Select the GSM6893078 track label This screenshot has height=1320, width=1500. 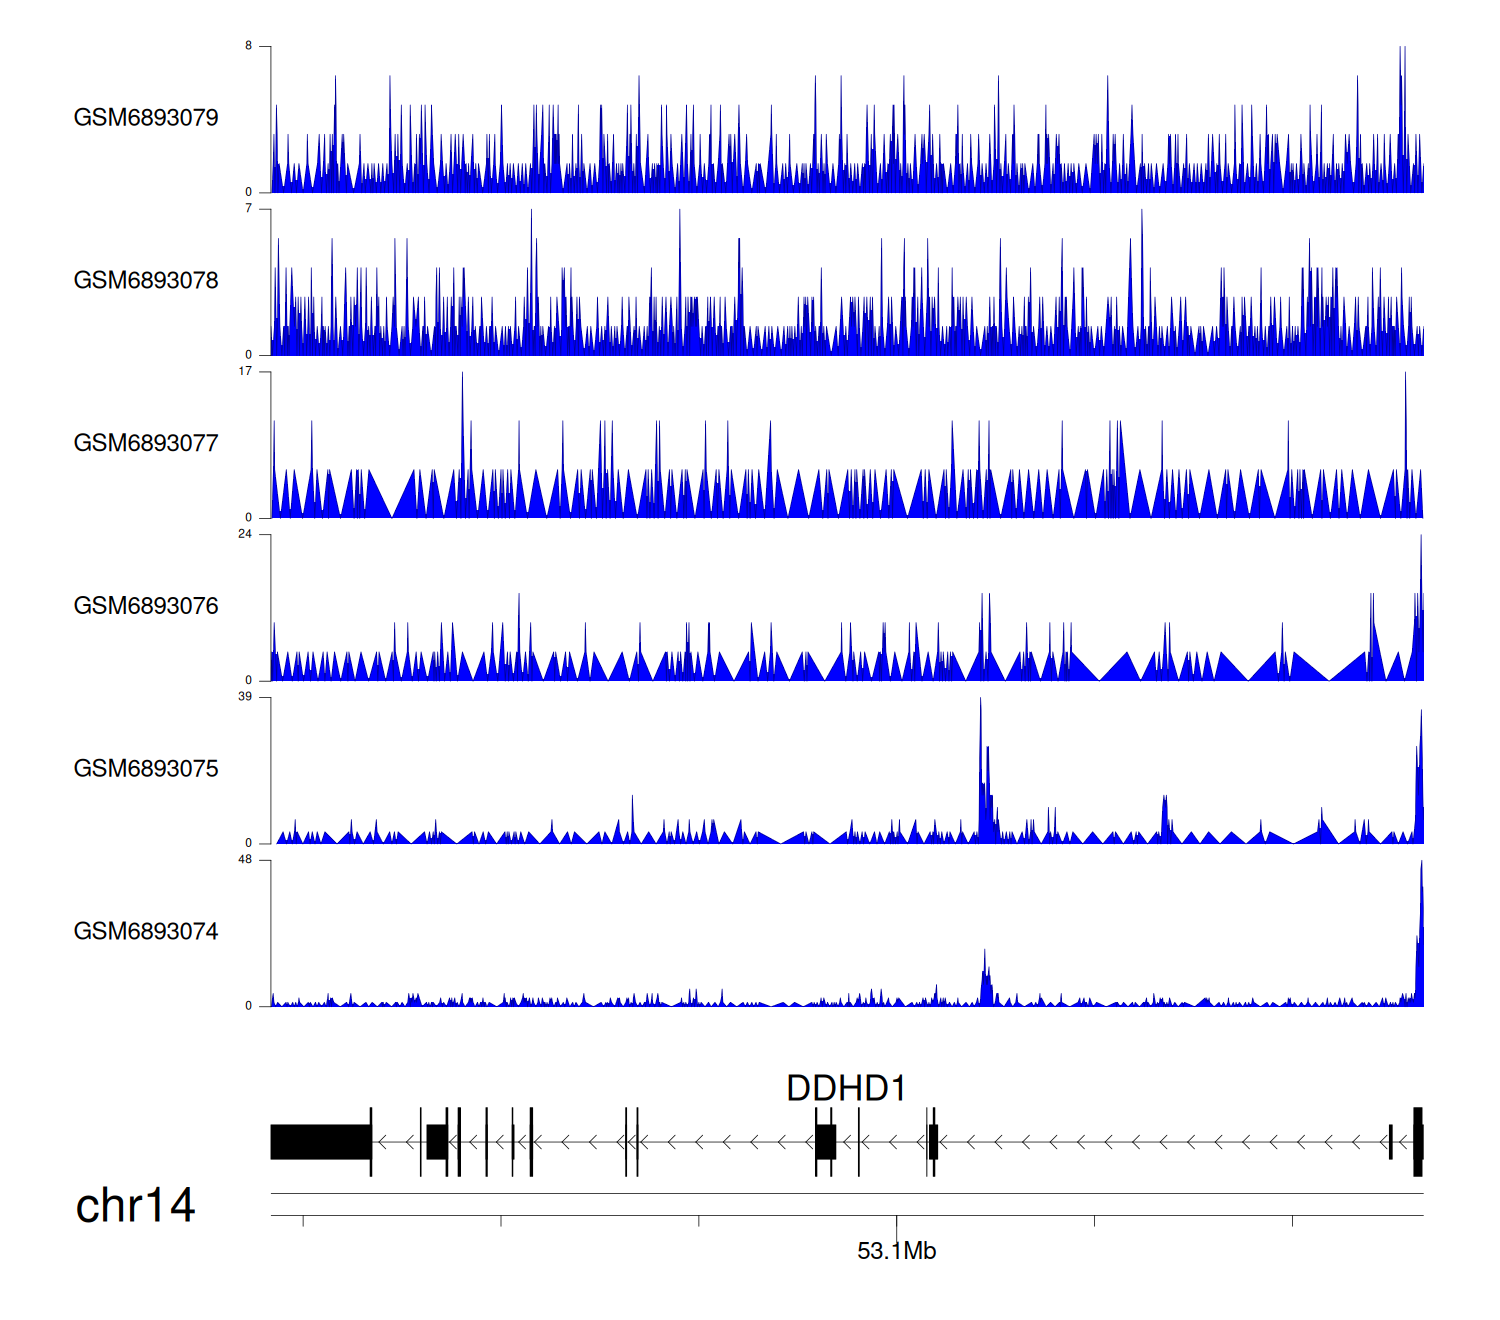point(146,281)
